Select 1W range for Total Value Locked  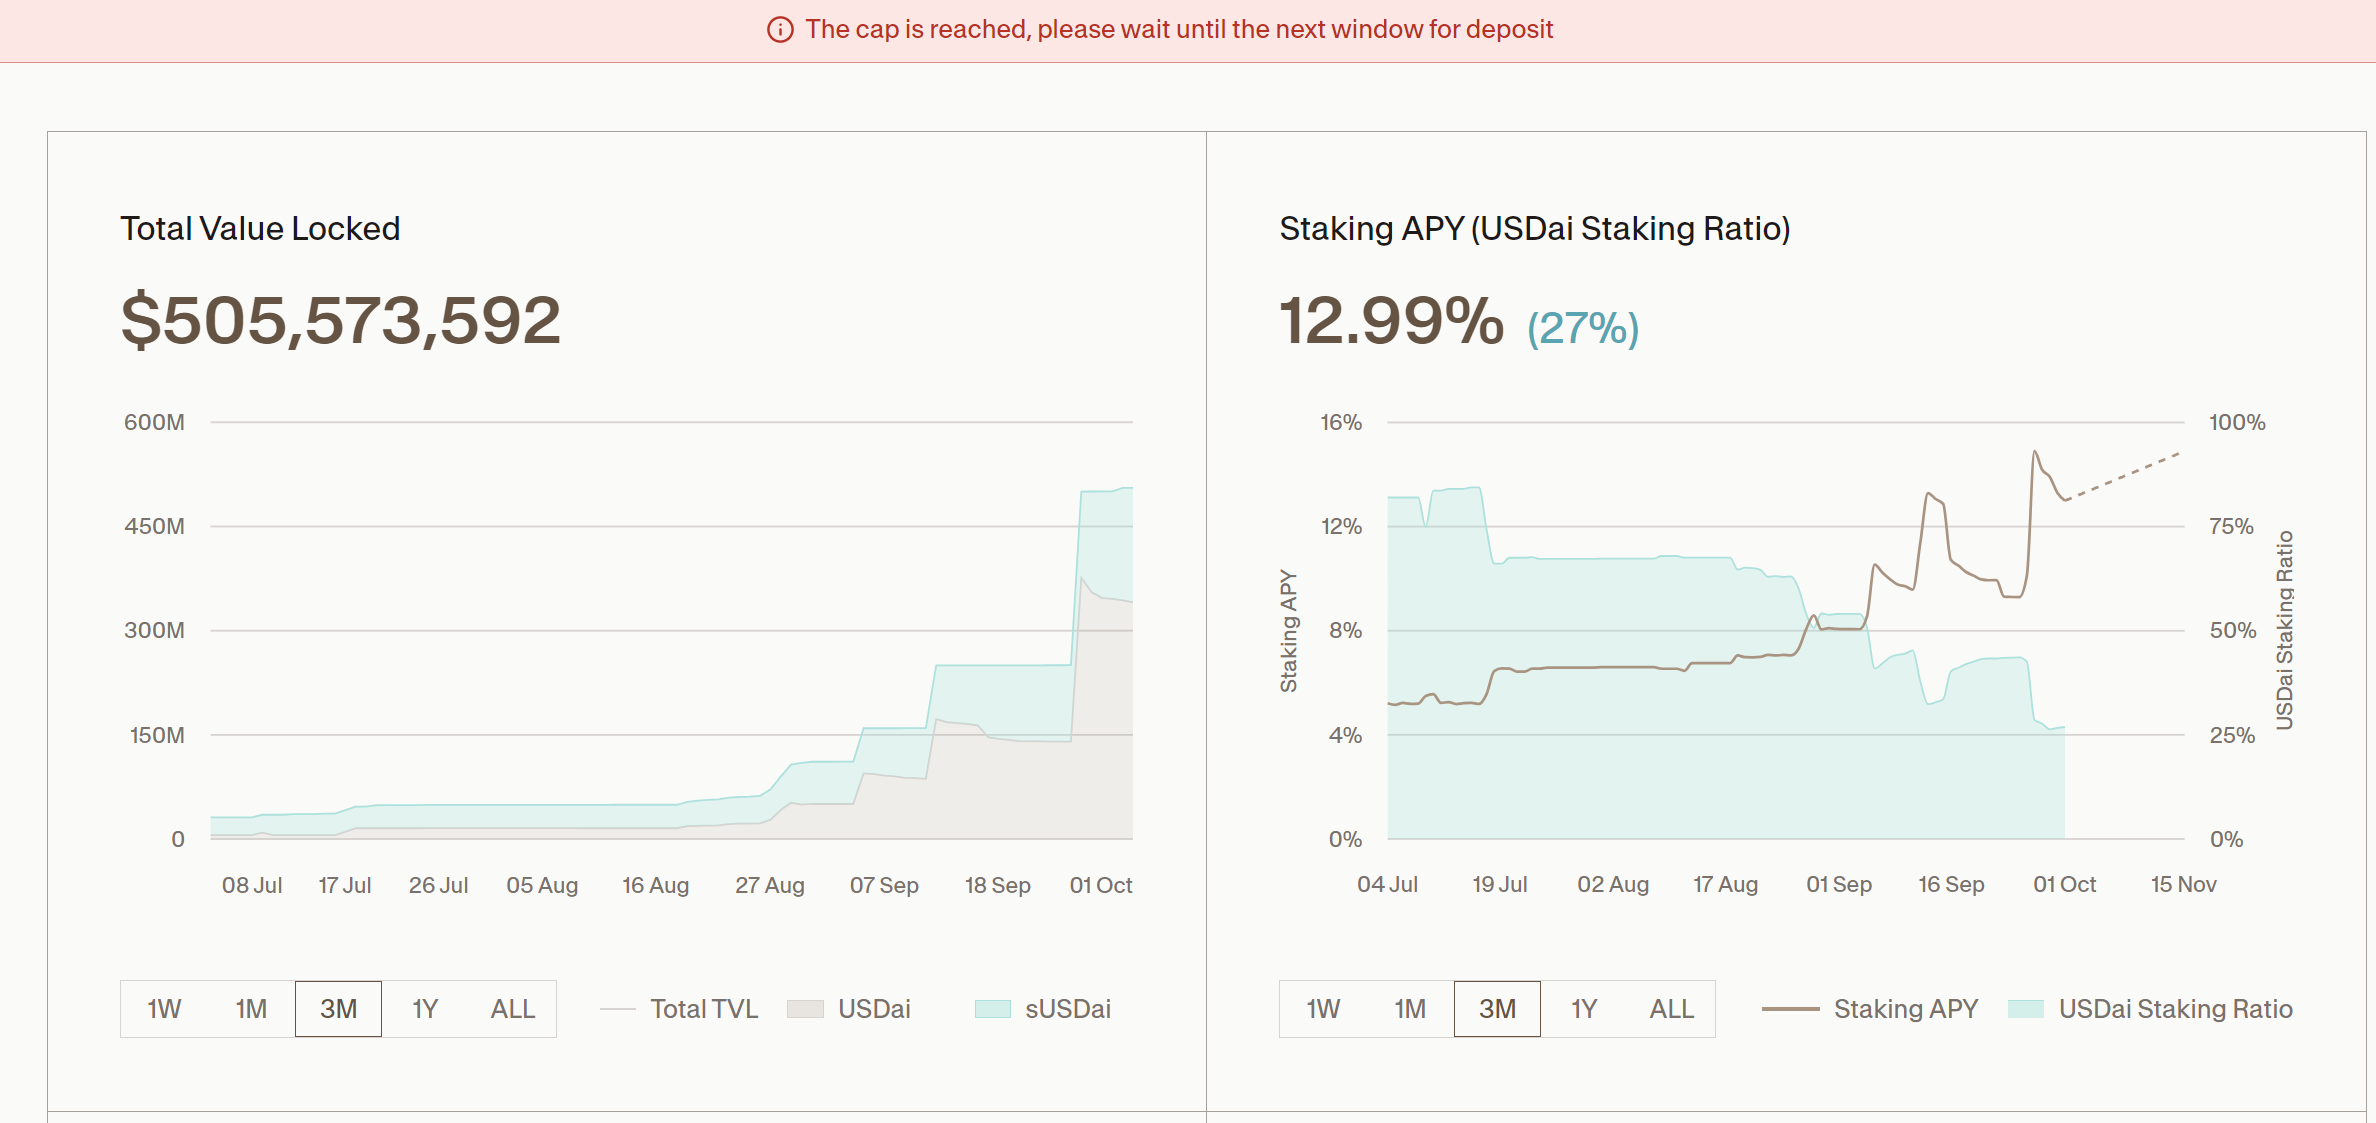point(164,1009)
